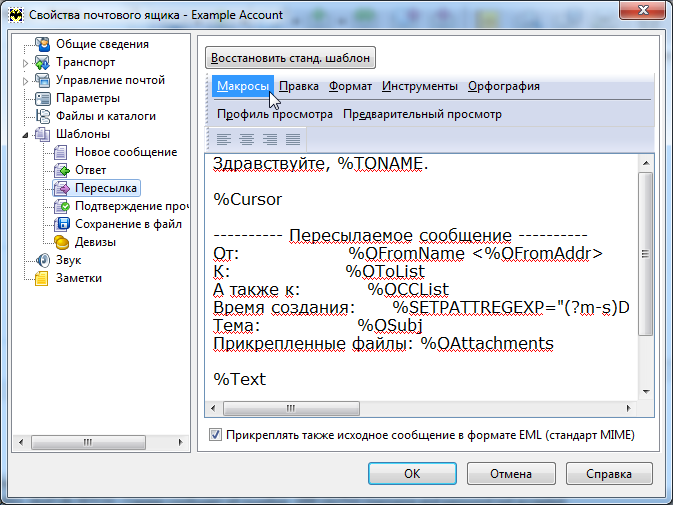This screenshot has width=673, height=505.
Task: Expand the Управление почтой tree node
Action: point(25,81)
